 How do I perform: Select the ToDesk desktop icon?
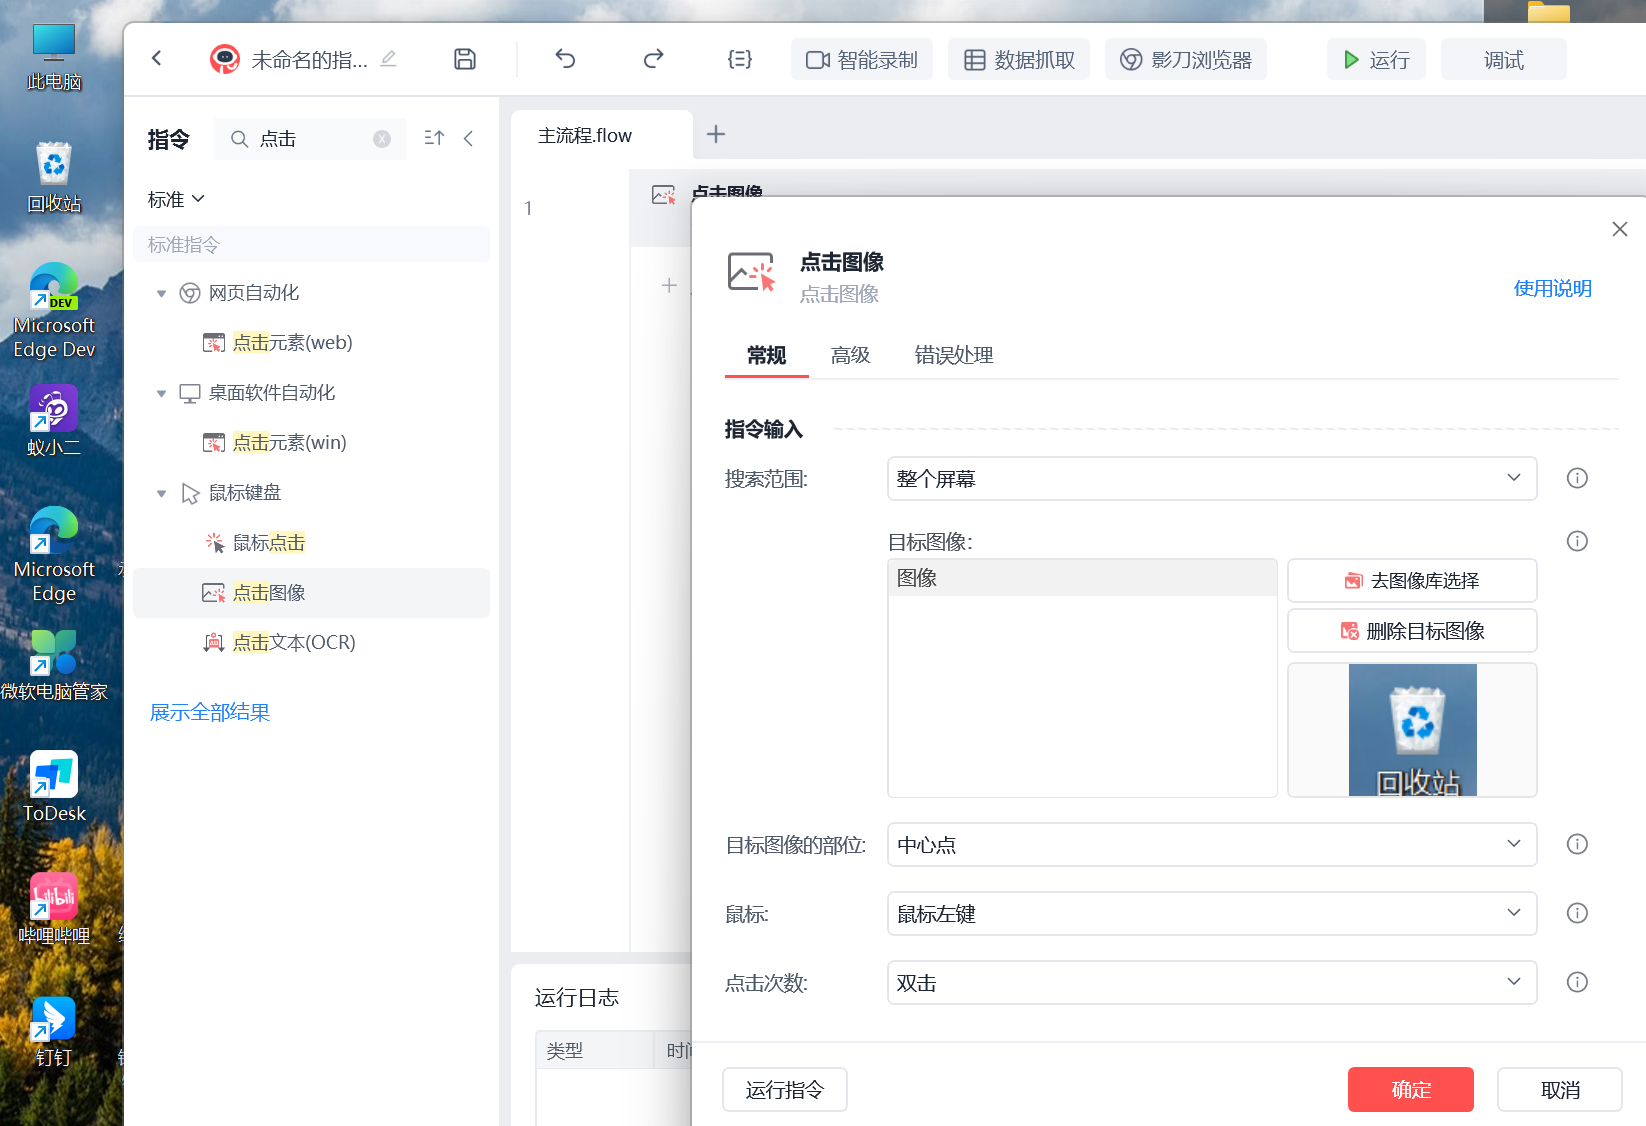[x=54, y=787]
